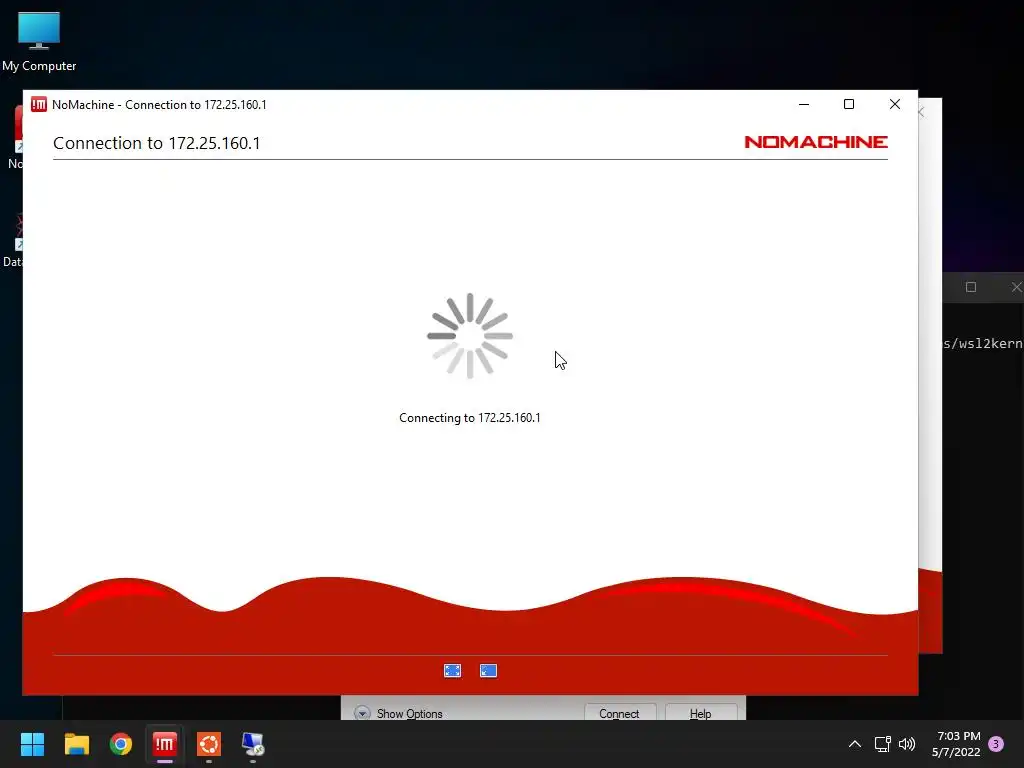Close the terminal window behind NoMachine
The height and width of the screenshot is (768, 1024).
click(x=1016, y=287)
